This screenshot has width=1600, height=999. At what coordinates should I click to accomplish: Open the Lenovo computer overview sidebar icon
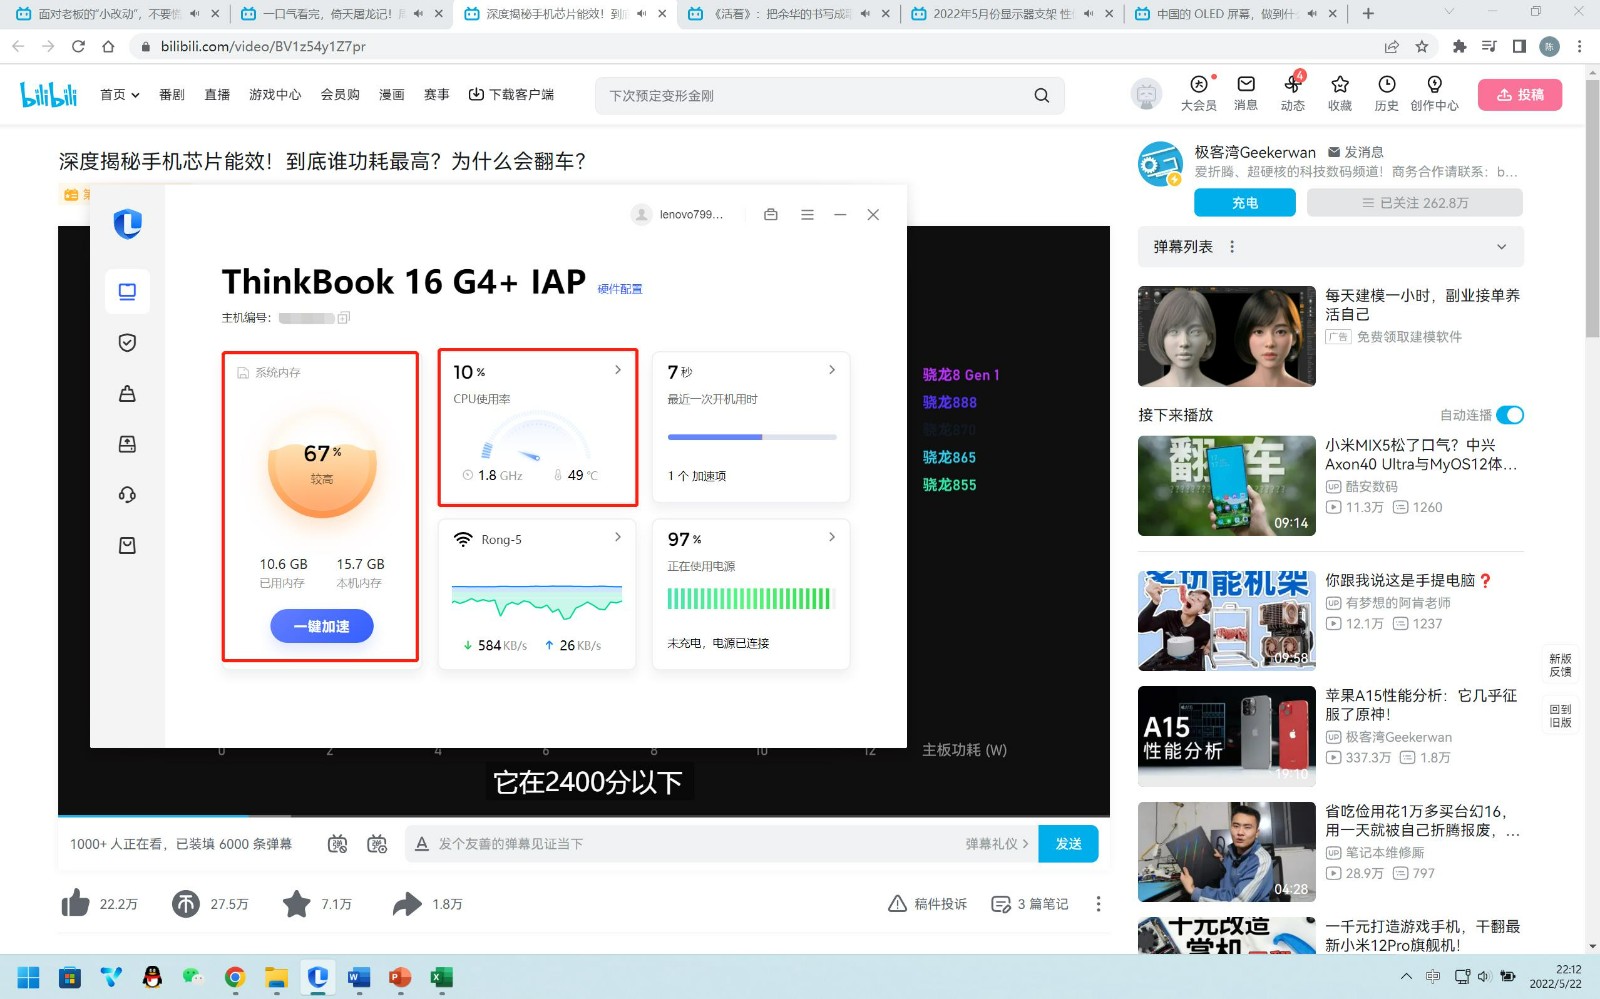(127, 292)
